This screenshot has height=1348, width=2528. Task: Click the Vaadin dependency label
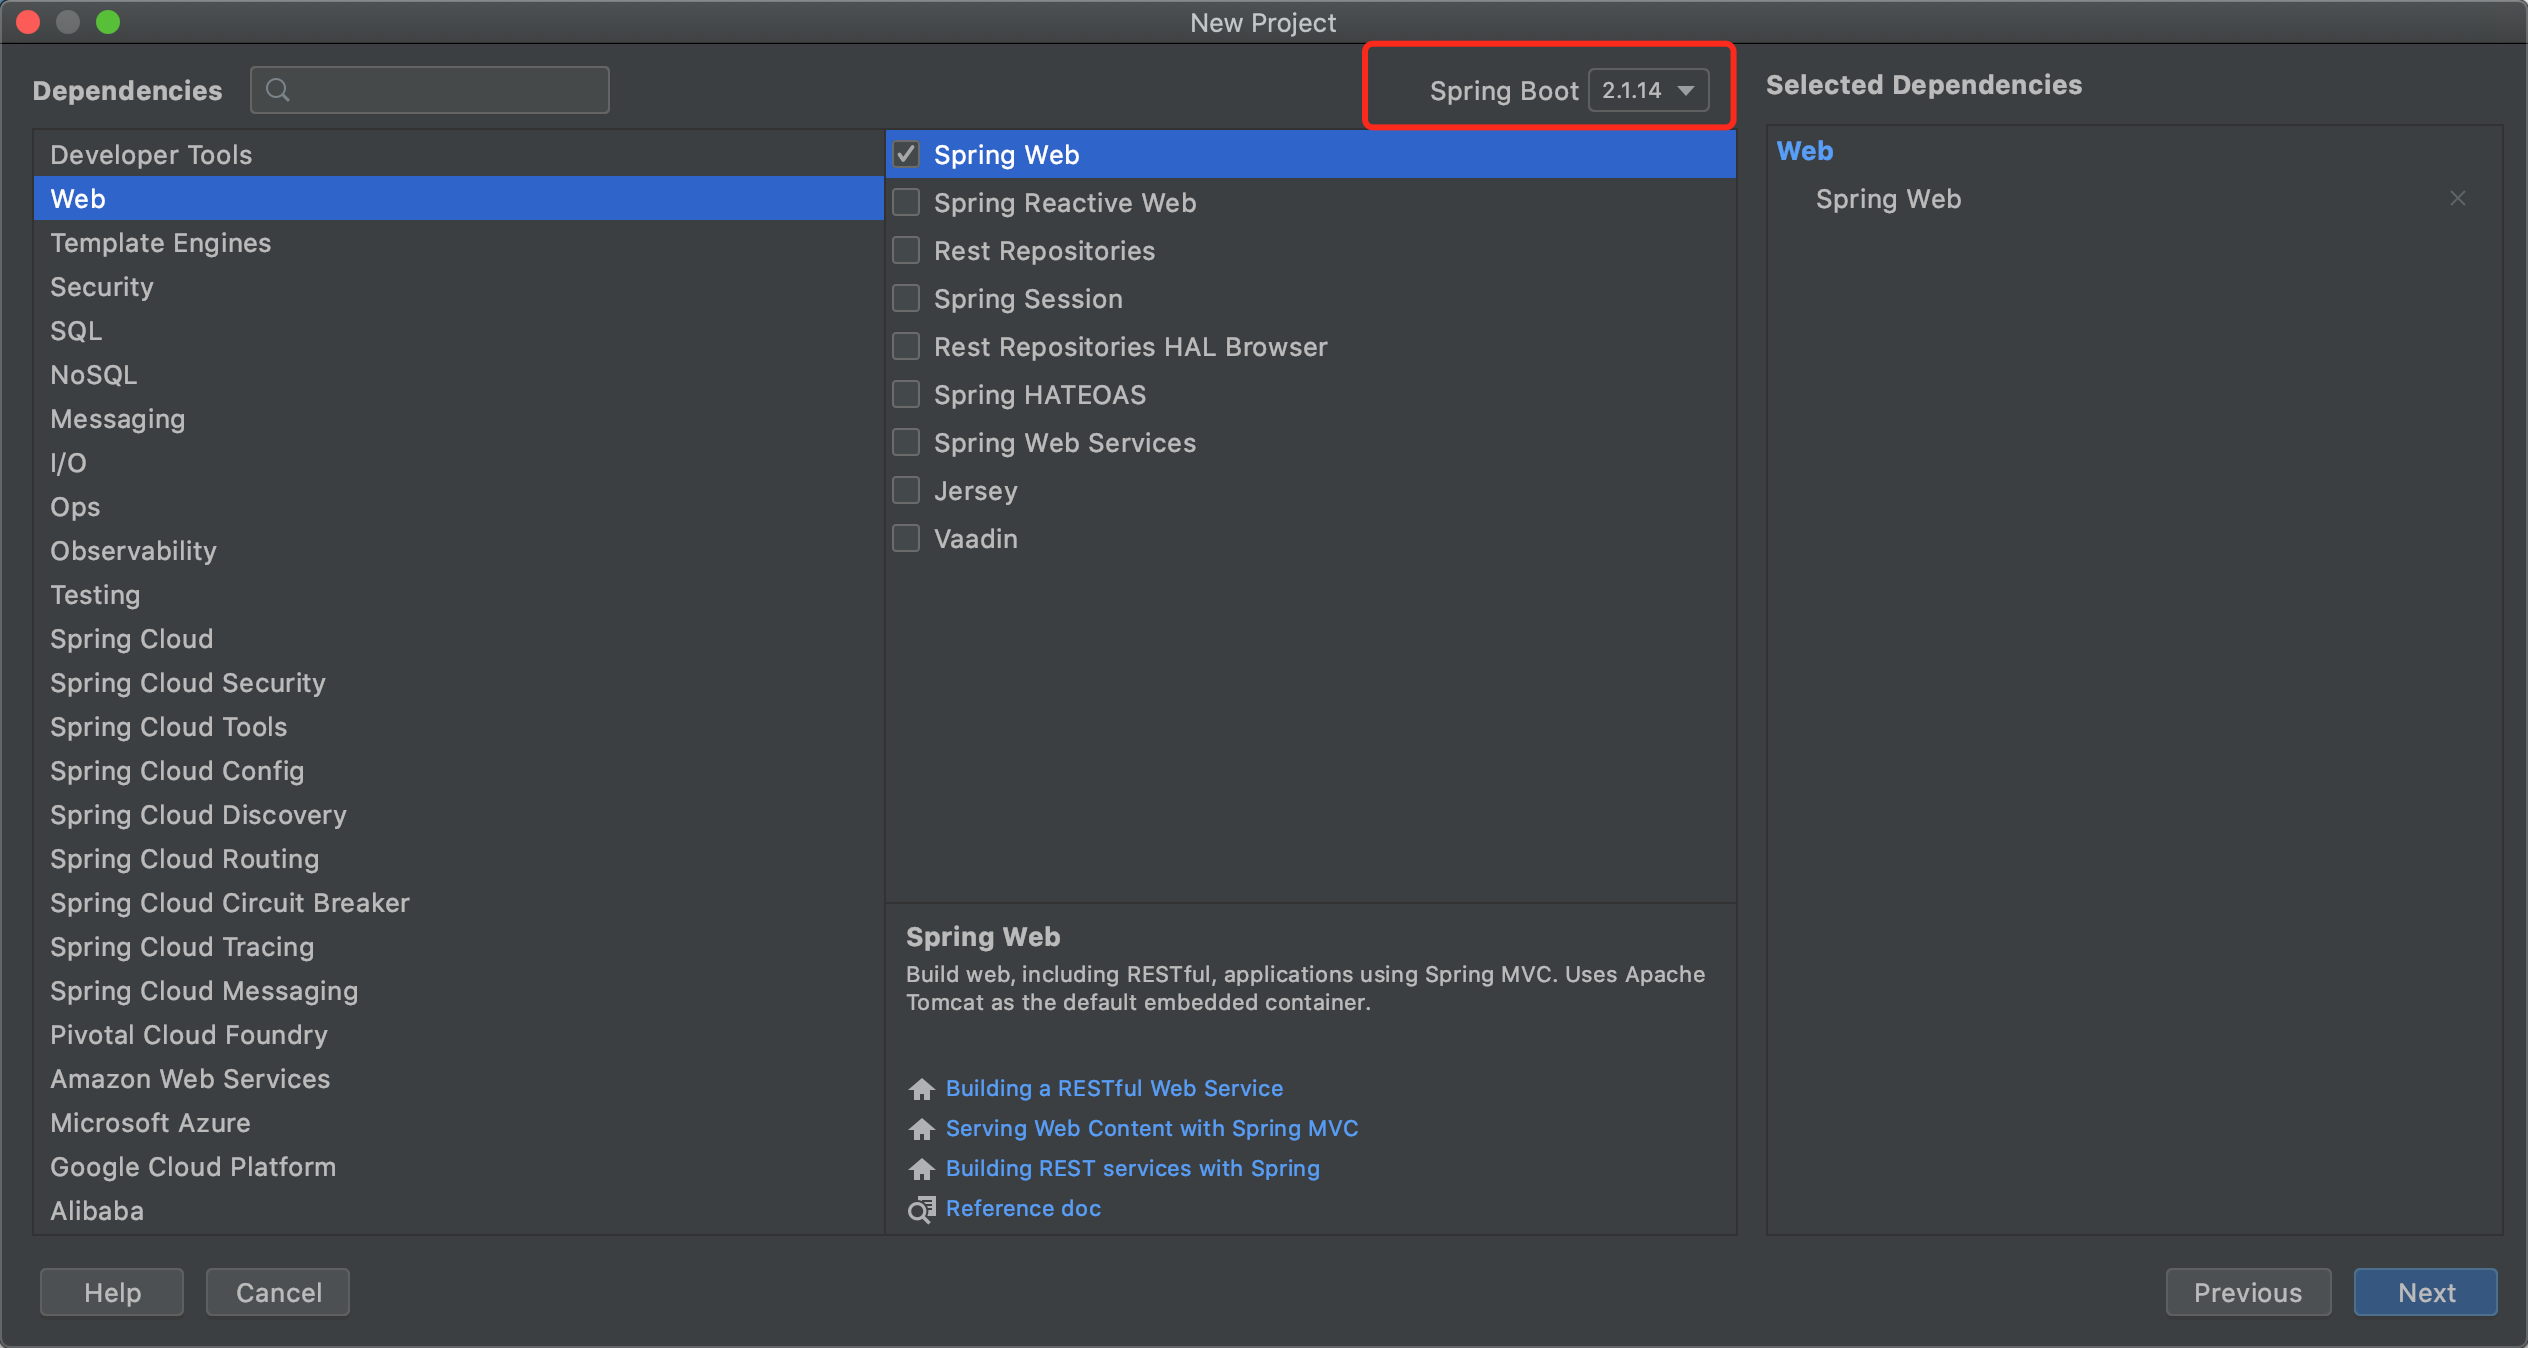975,539
